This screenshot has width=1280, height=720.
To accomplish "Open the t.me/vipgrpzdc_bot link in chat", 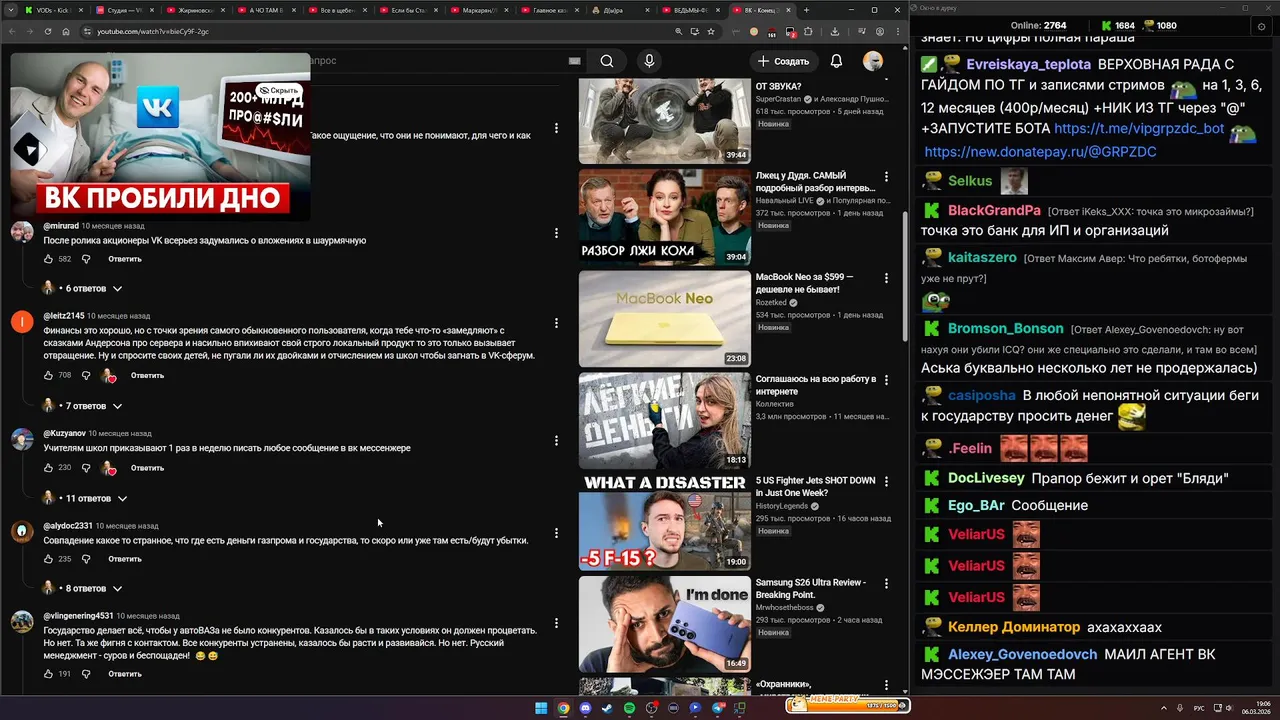I will click(x=1139, y=129).
